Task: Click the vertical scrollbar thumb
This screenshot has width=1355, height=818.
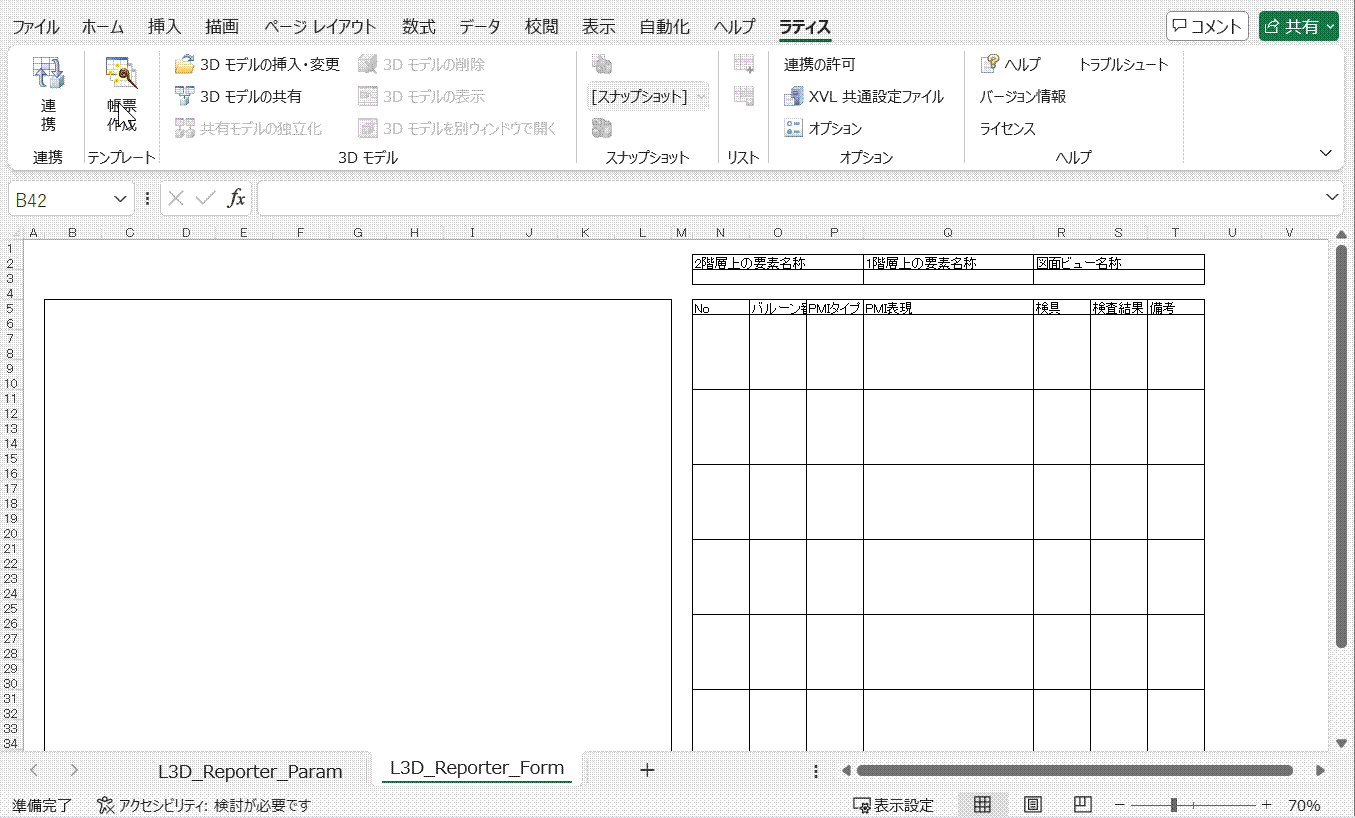Action: coord(1341,445)
